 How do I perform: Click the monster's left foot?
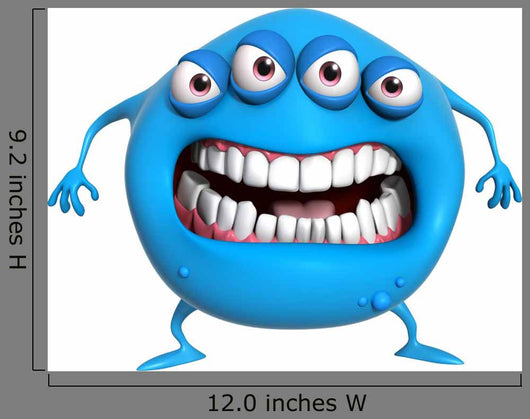click(x=171, y=361)
